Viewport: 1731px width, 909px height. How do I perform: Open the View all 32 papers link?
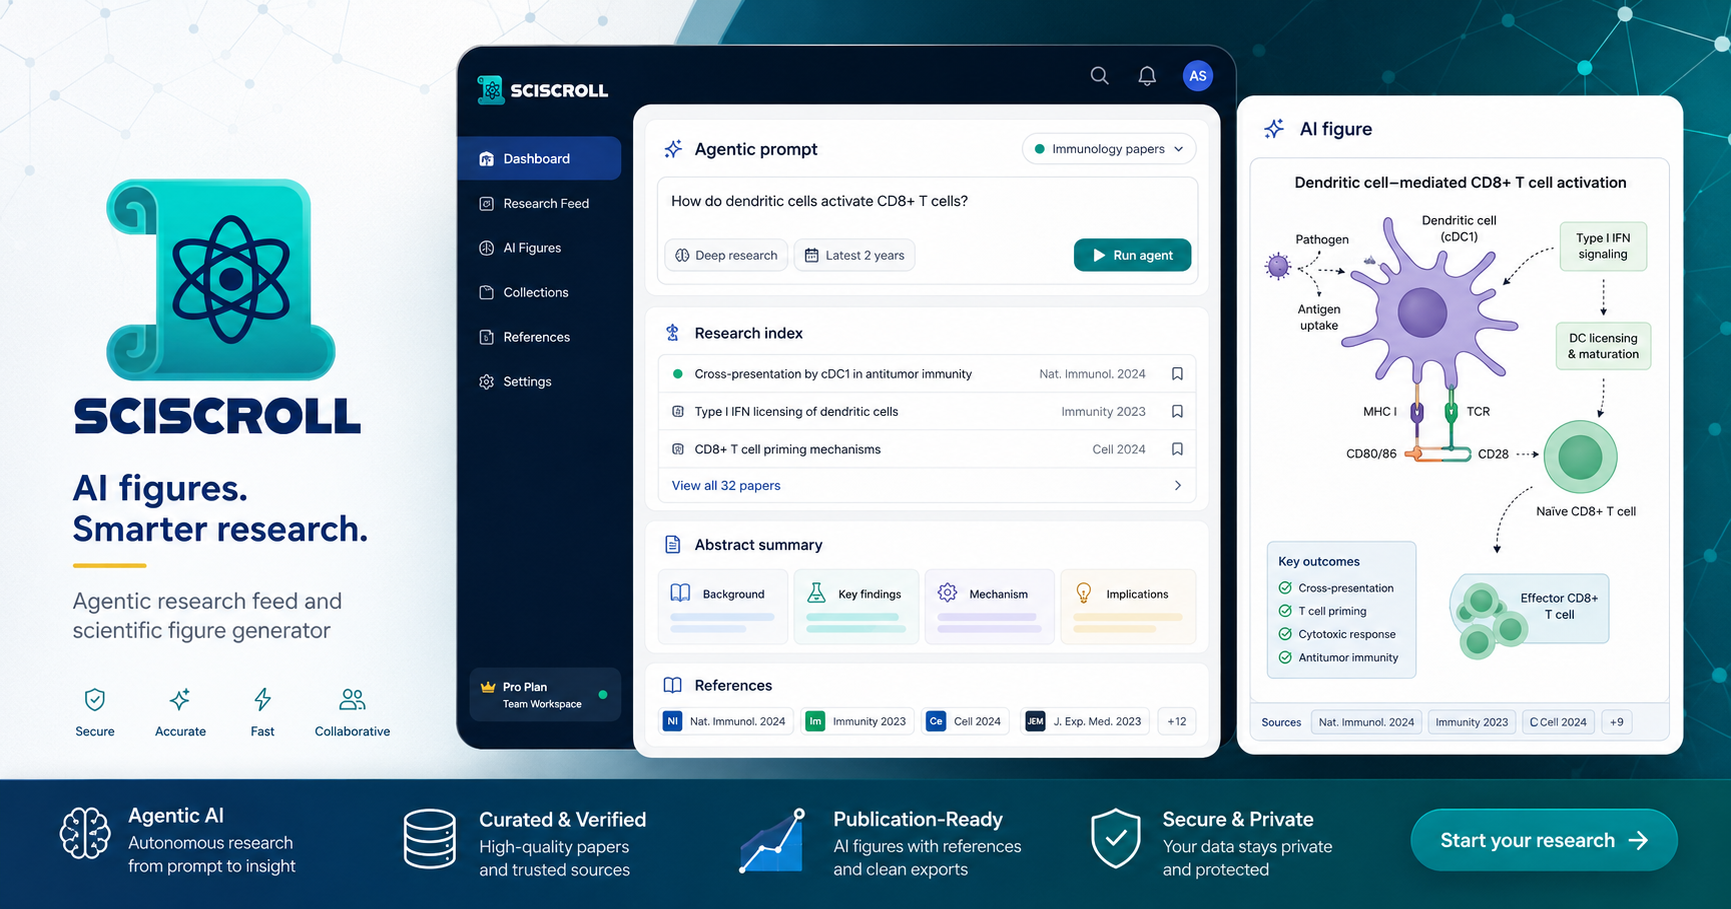(x=726, y=486)
